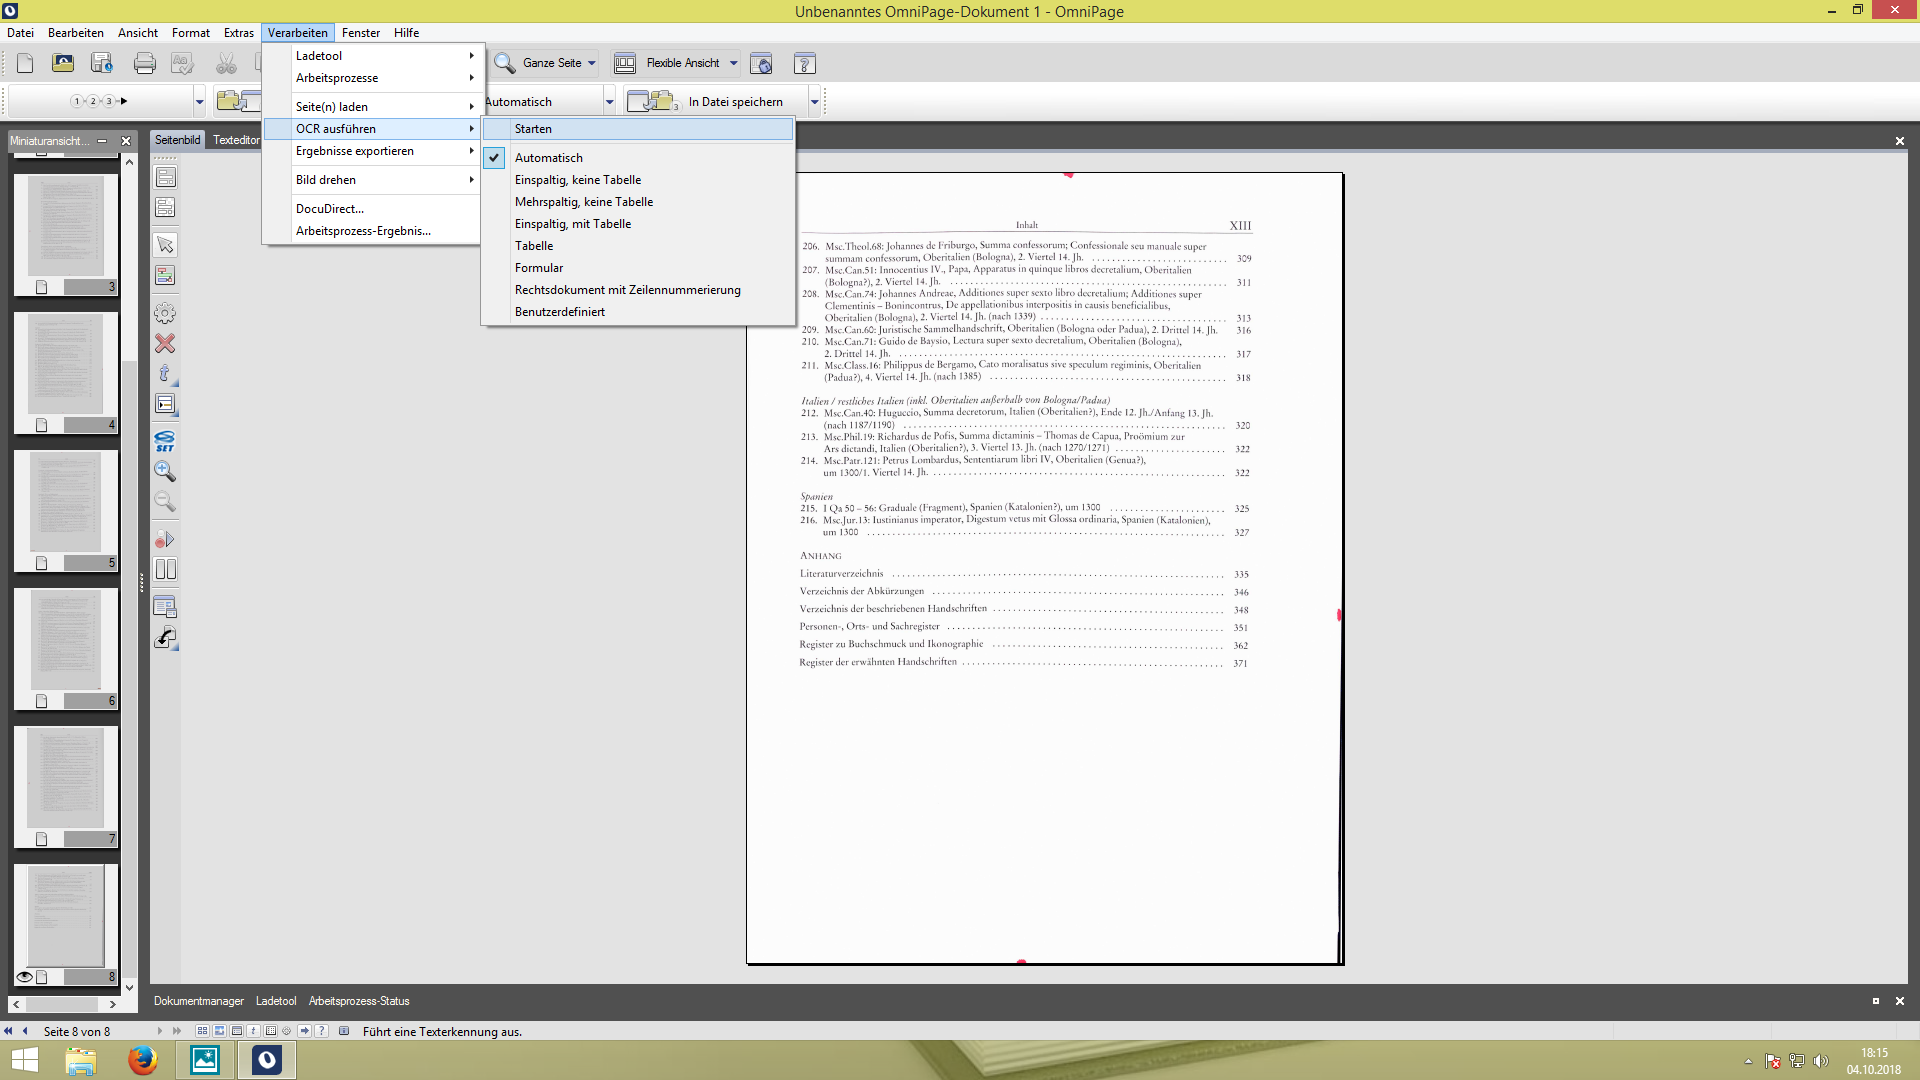The height and width of the screenshot is (1080, 1920).
Task: Open DocuDirect... menu entry
Action: click(372, 209)
